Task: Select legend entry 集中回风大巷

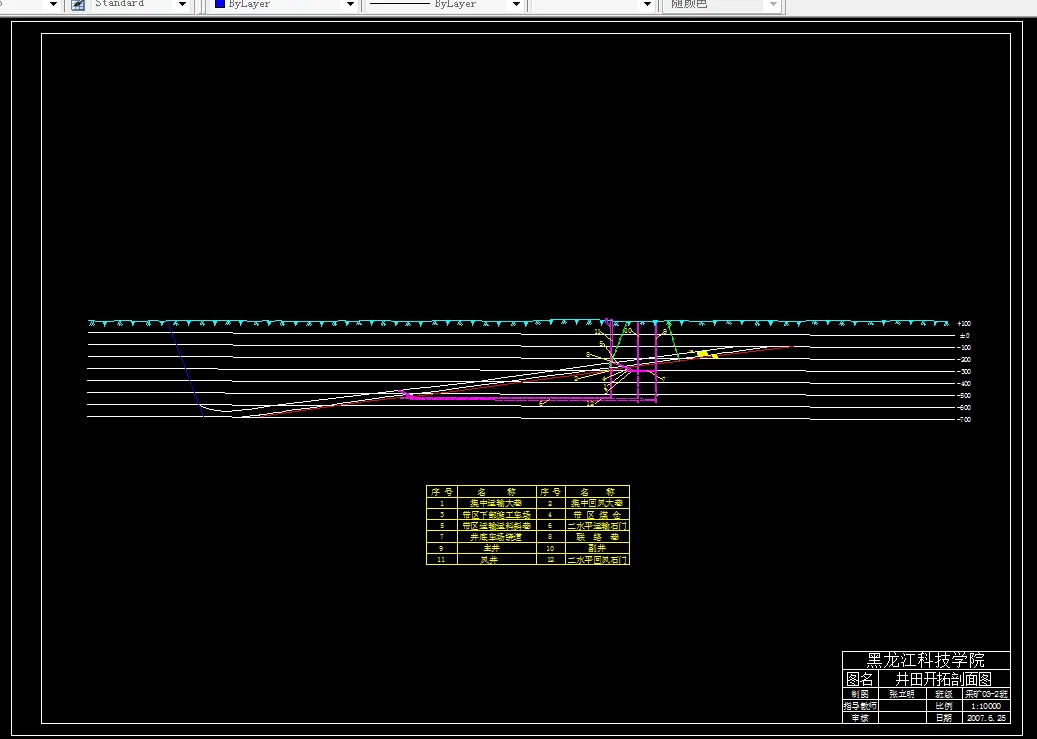Action: (597, 503)
